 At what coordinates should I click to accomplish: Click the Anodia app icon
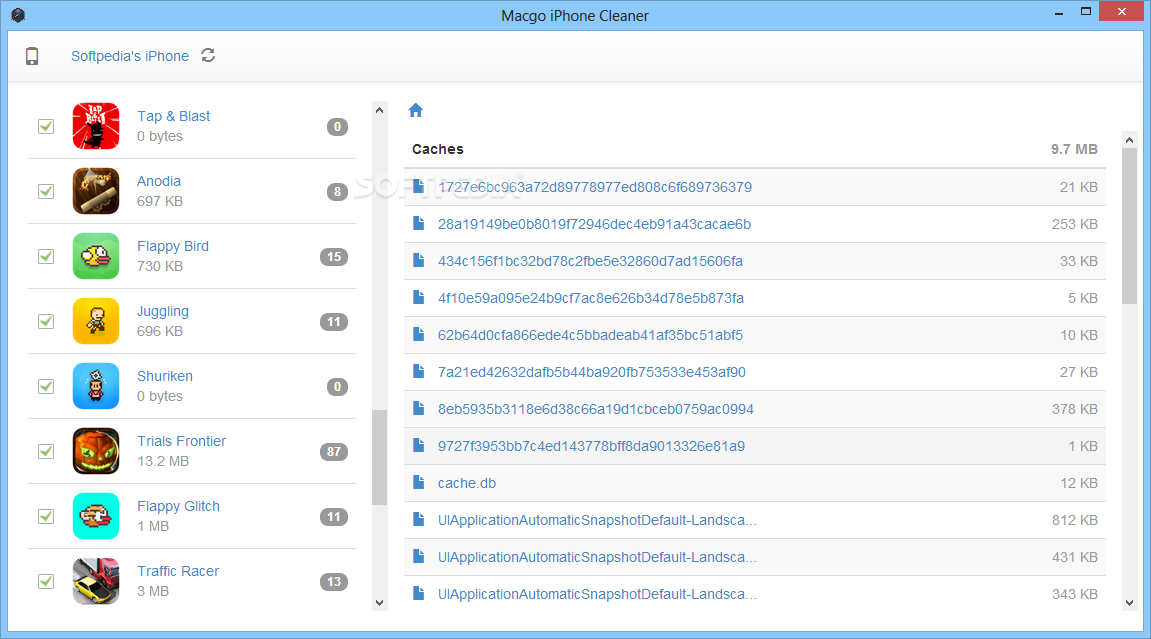click(x=96, y=191)
